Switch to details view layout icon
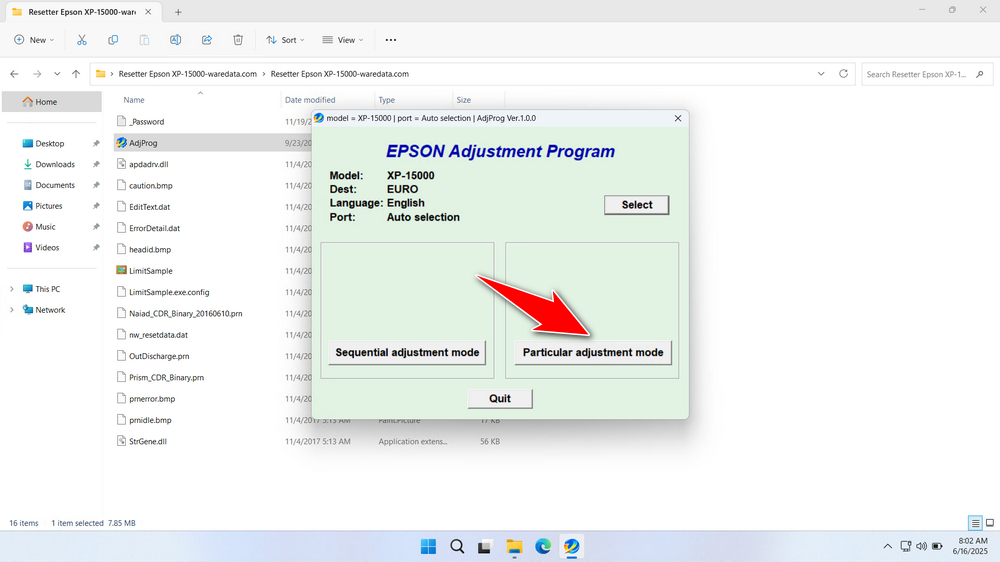Screen dimensions: 1000x562 pos(975,523)
